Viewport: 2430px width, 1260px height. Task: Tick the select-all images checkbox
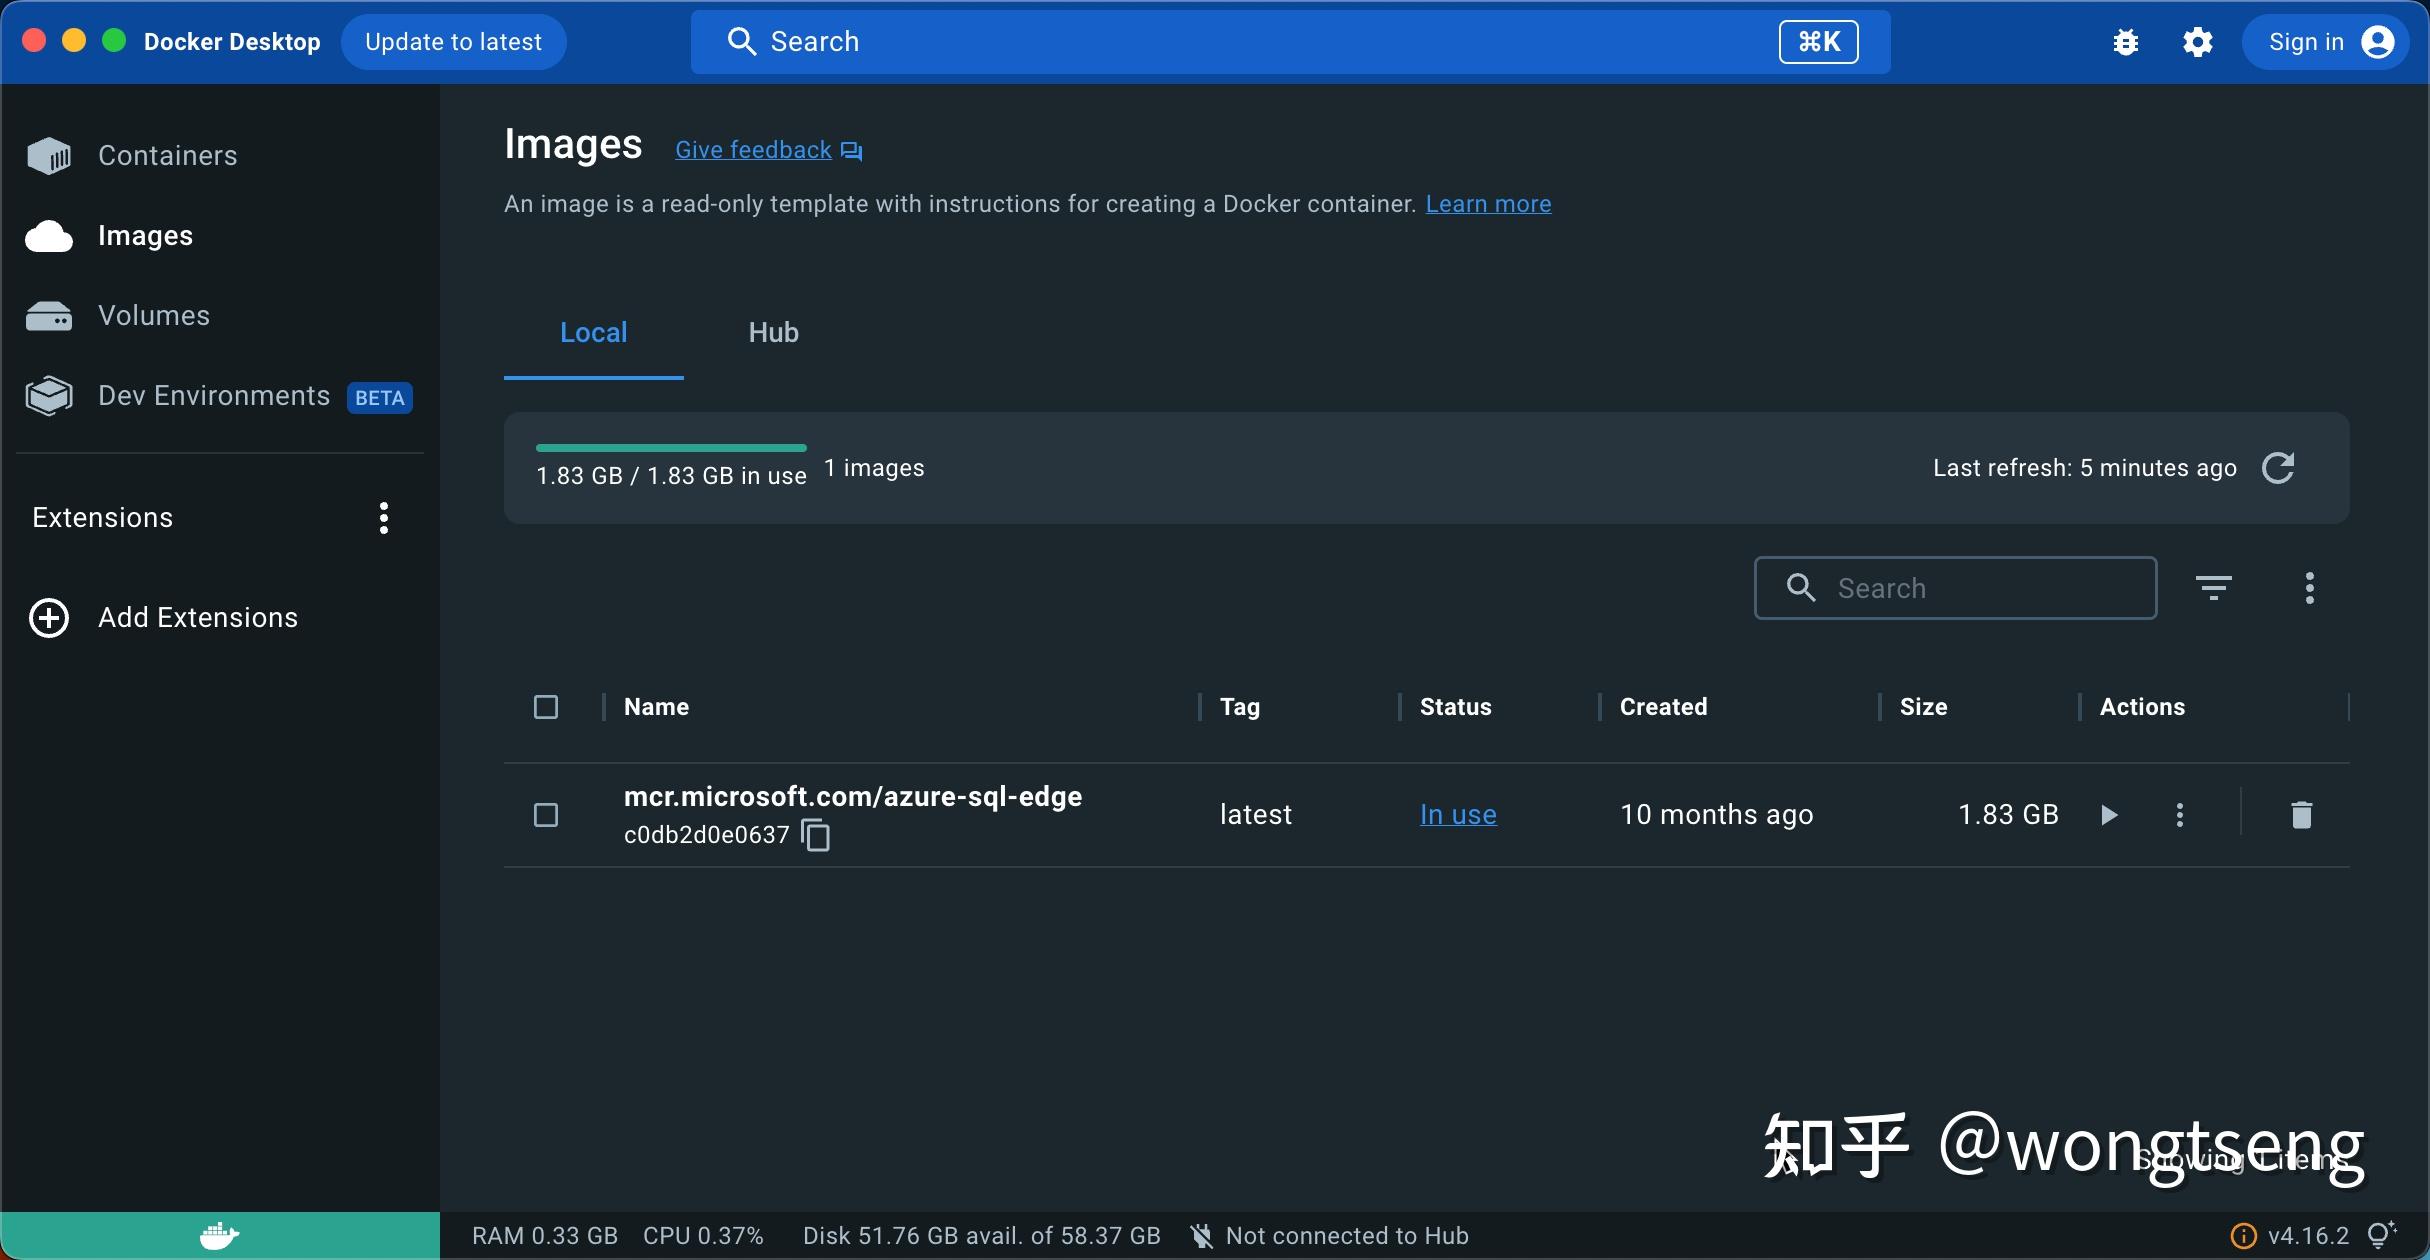546,707
